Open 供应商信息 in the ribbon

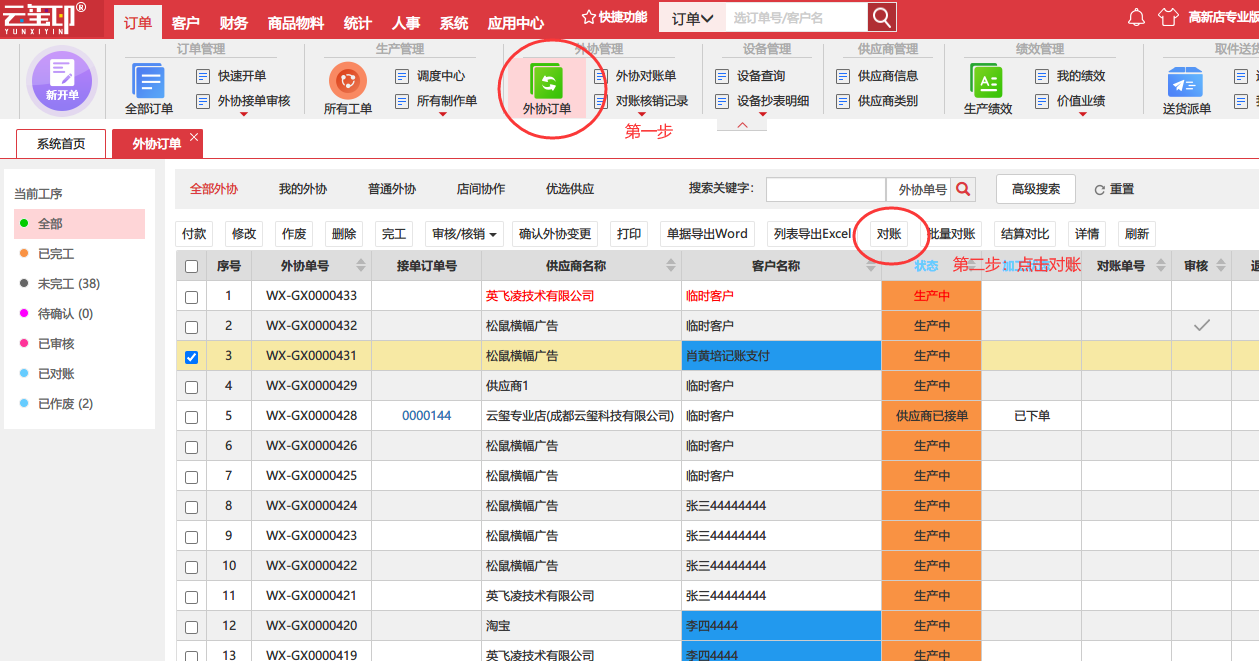pyautogui.click(x=877, y=76)
